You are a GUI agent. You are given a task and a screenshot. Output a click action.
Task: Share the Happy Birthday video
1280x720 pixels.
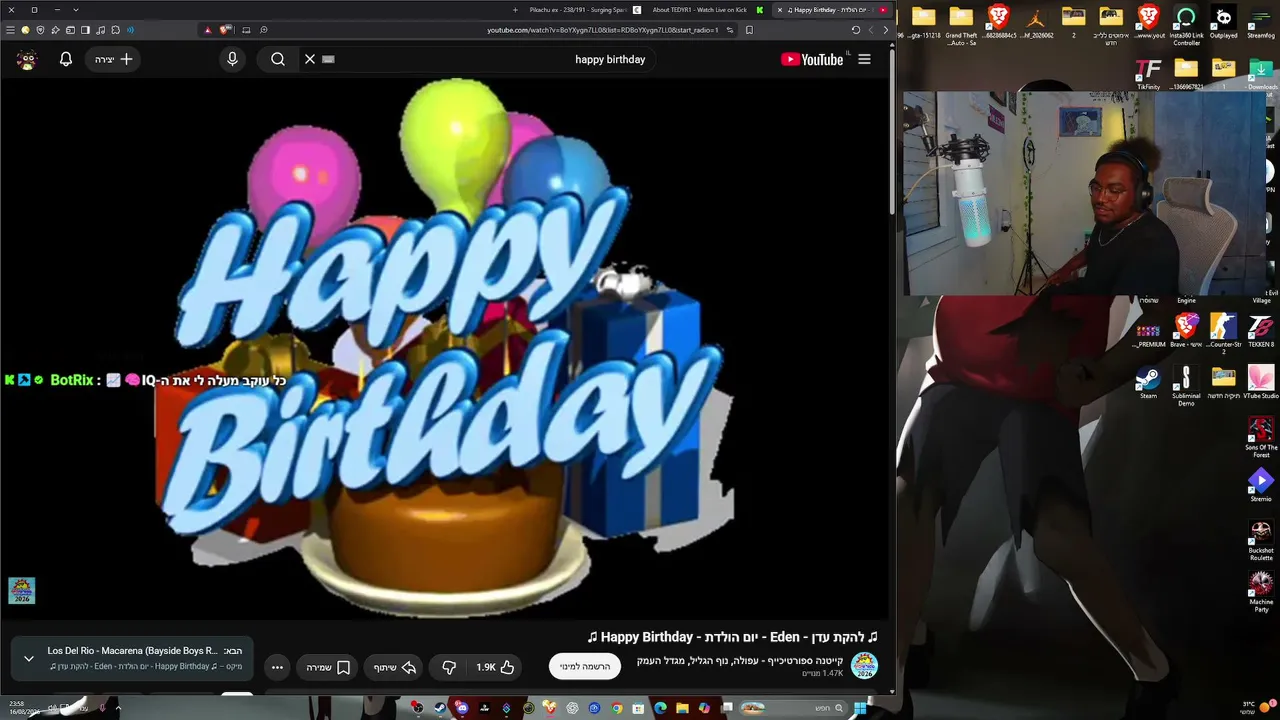tap(395, 667)
